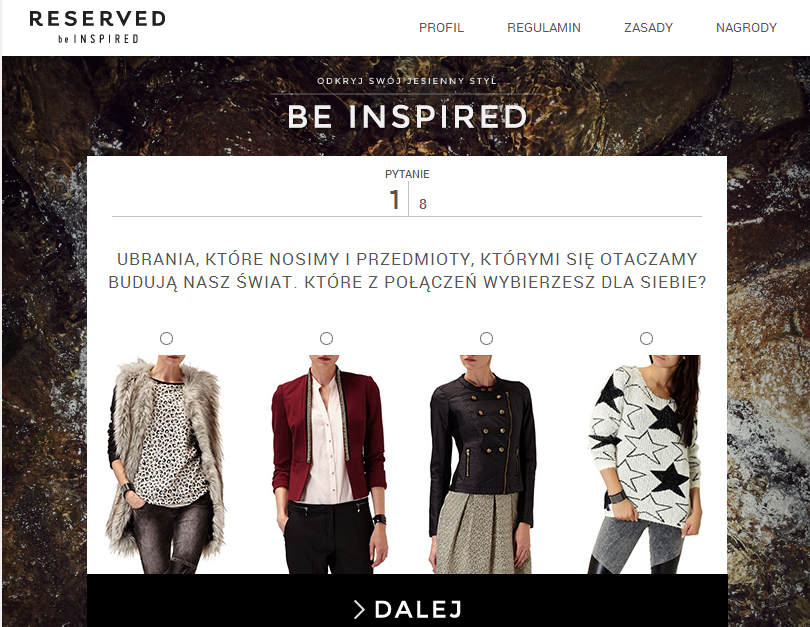
Task: Choose radio button above star sweater outfit
Action: (646, 338)
